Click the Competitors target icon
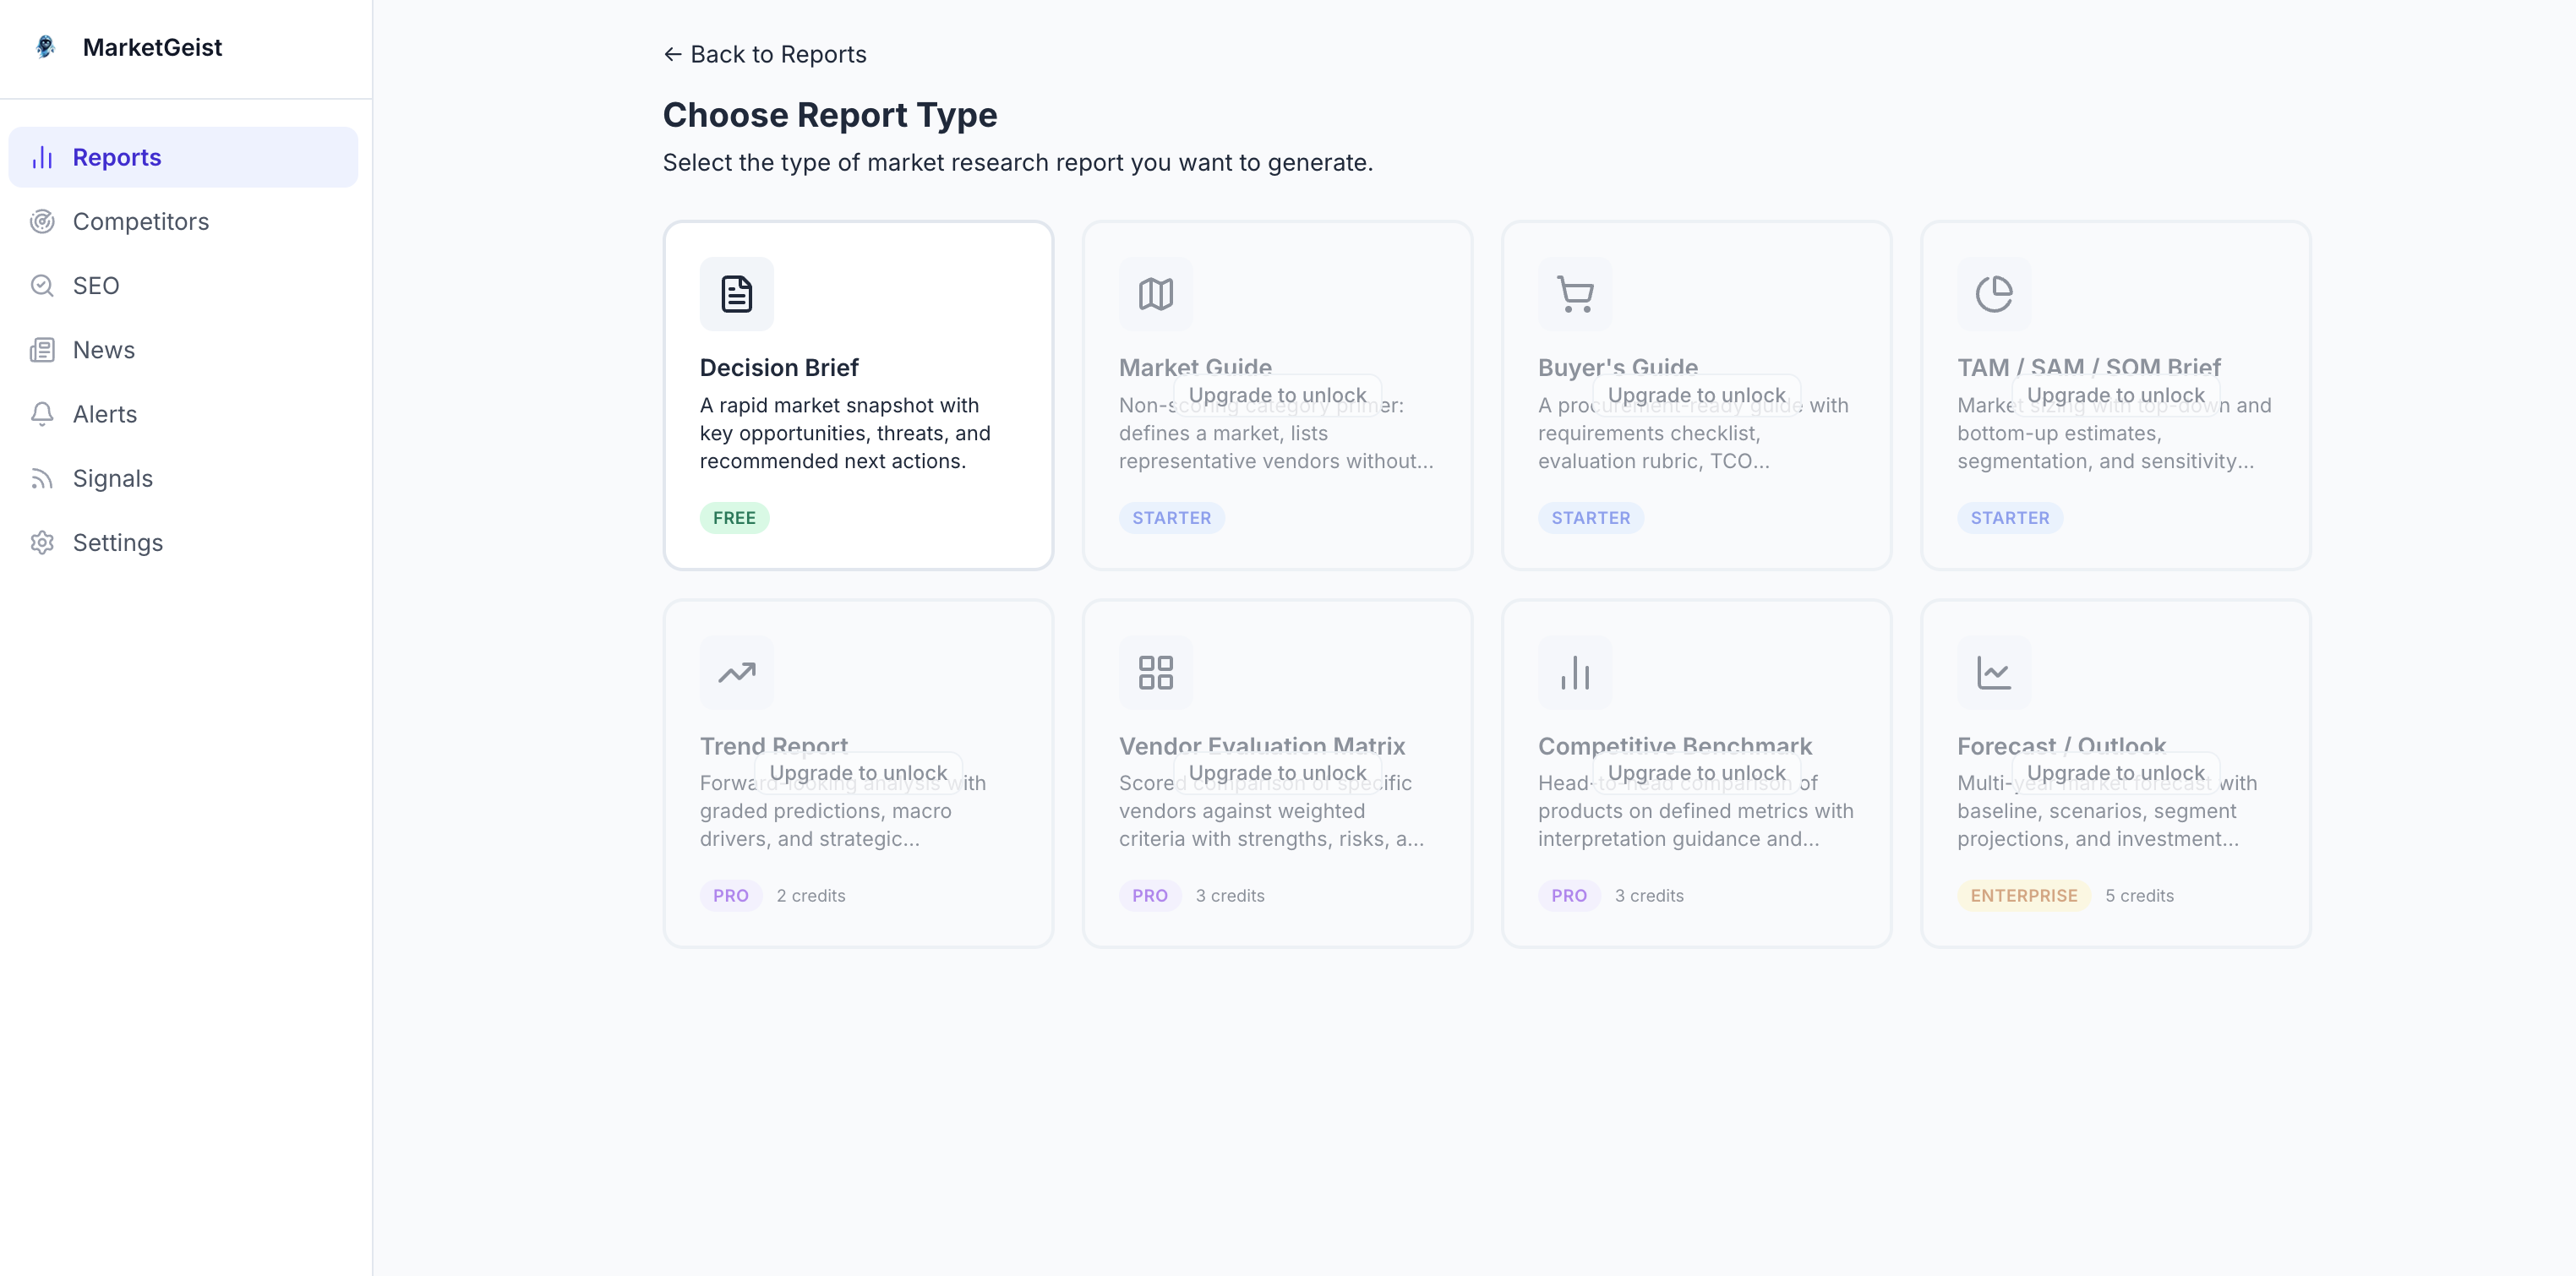2576x1276 pixels. tap(43, 221)
